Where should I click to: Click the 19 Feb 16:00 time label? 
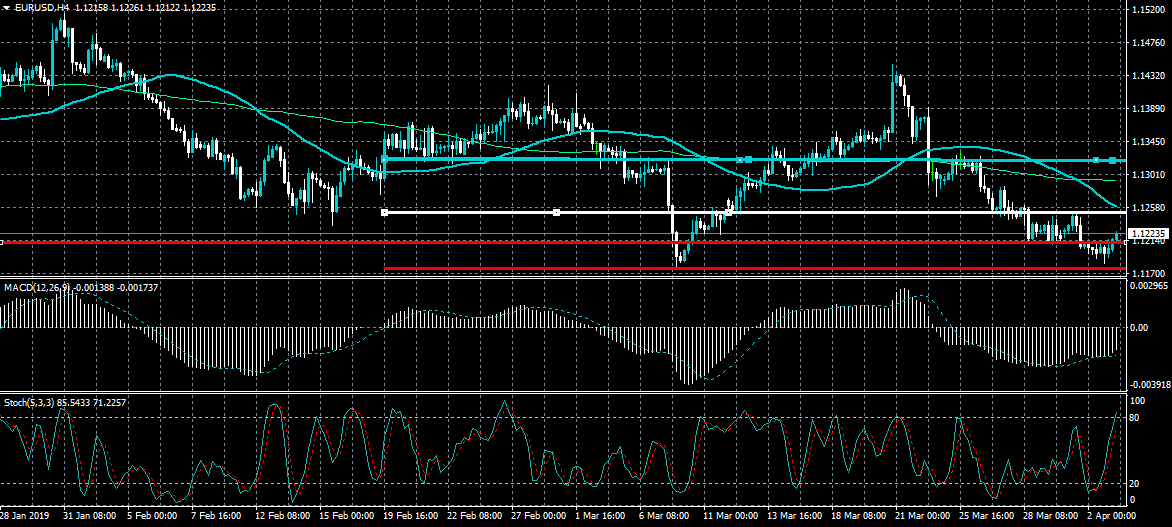[x=410, y=516]
